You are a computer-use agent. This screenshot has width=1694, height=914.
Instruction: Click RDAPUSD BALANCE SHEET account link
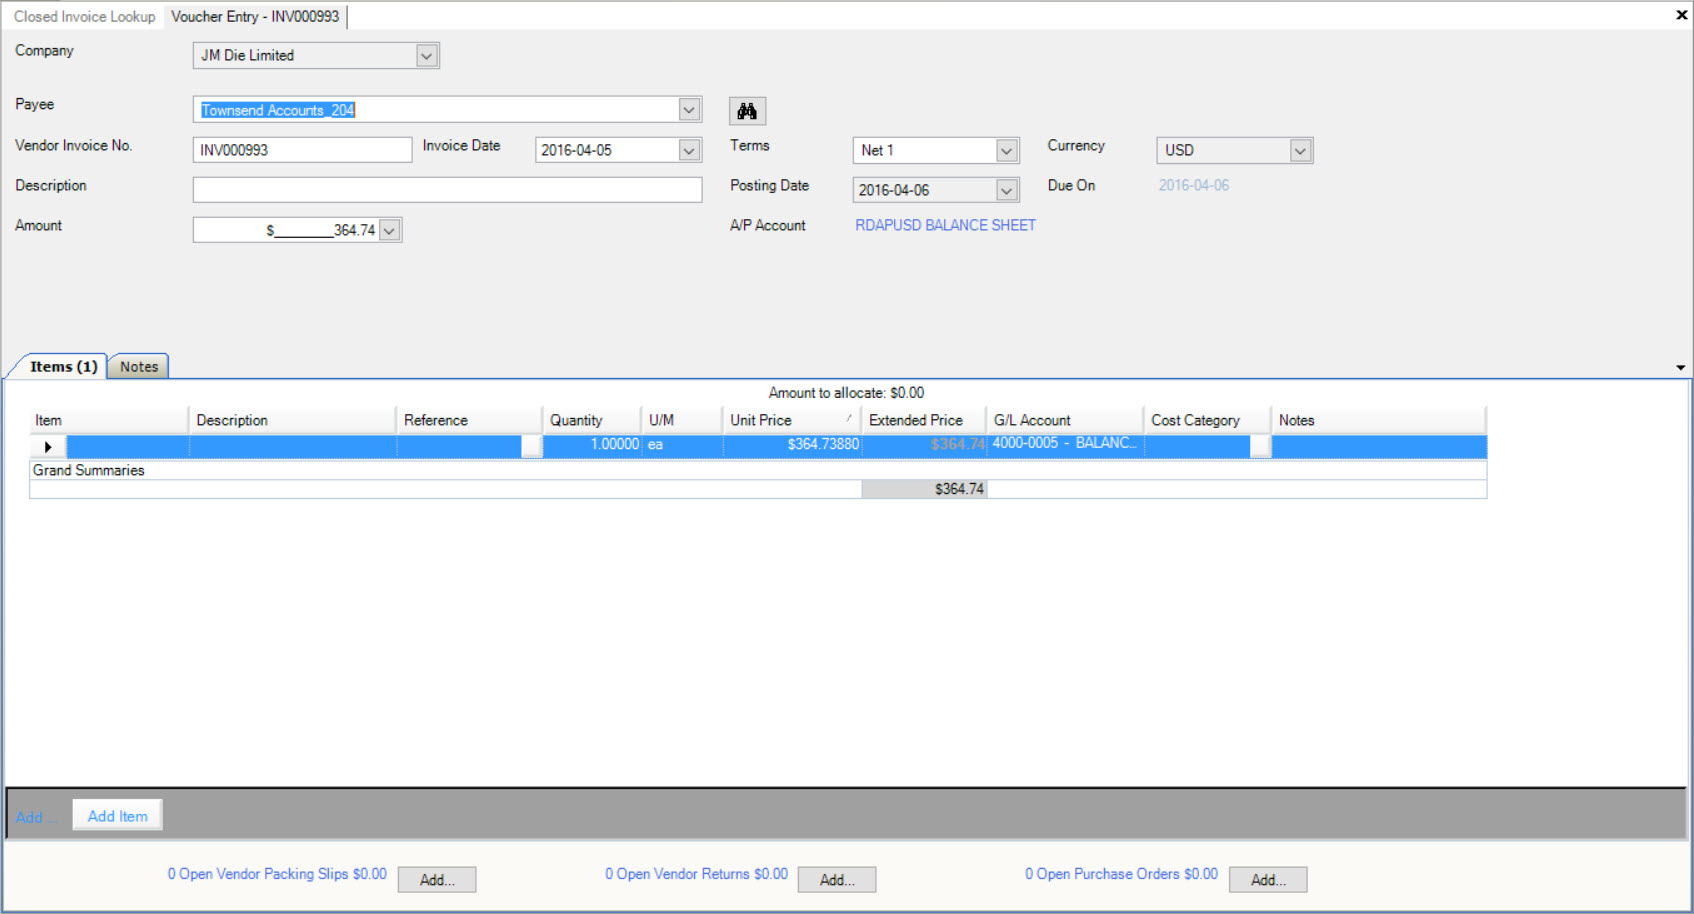pos(945,225)
